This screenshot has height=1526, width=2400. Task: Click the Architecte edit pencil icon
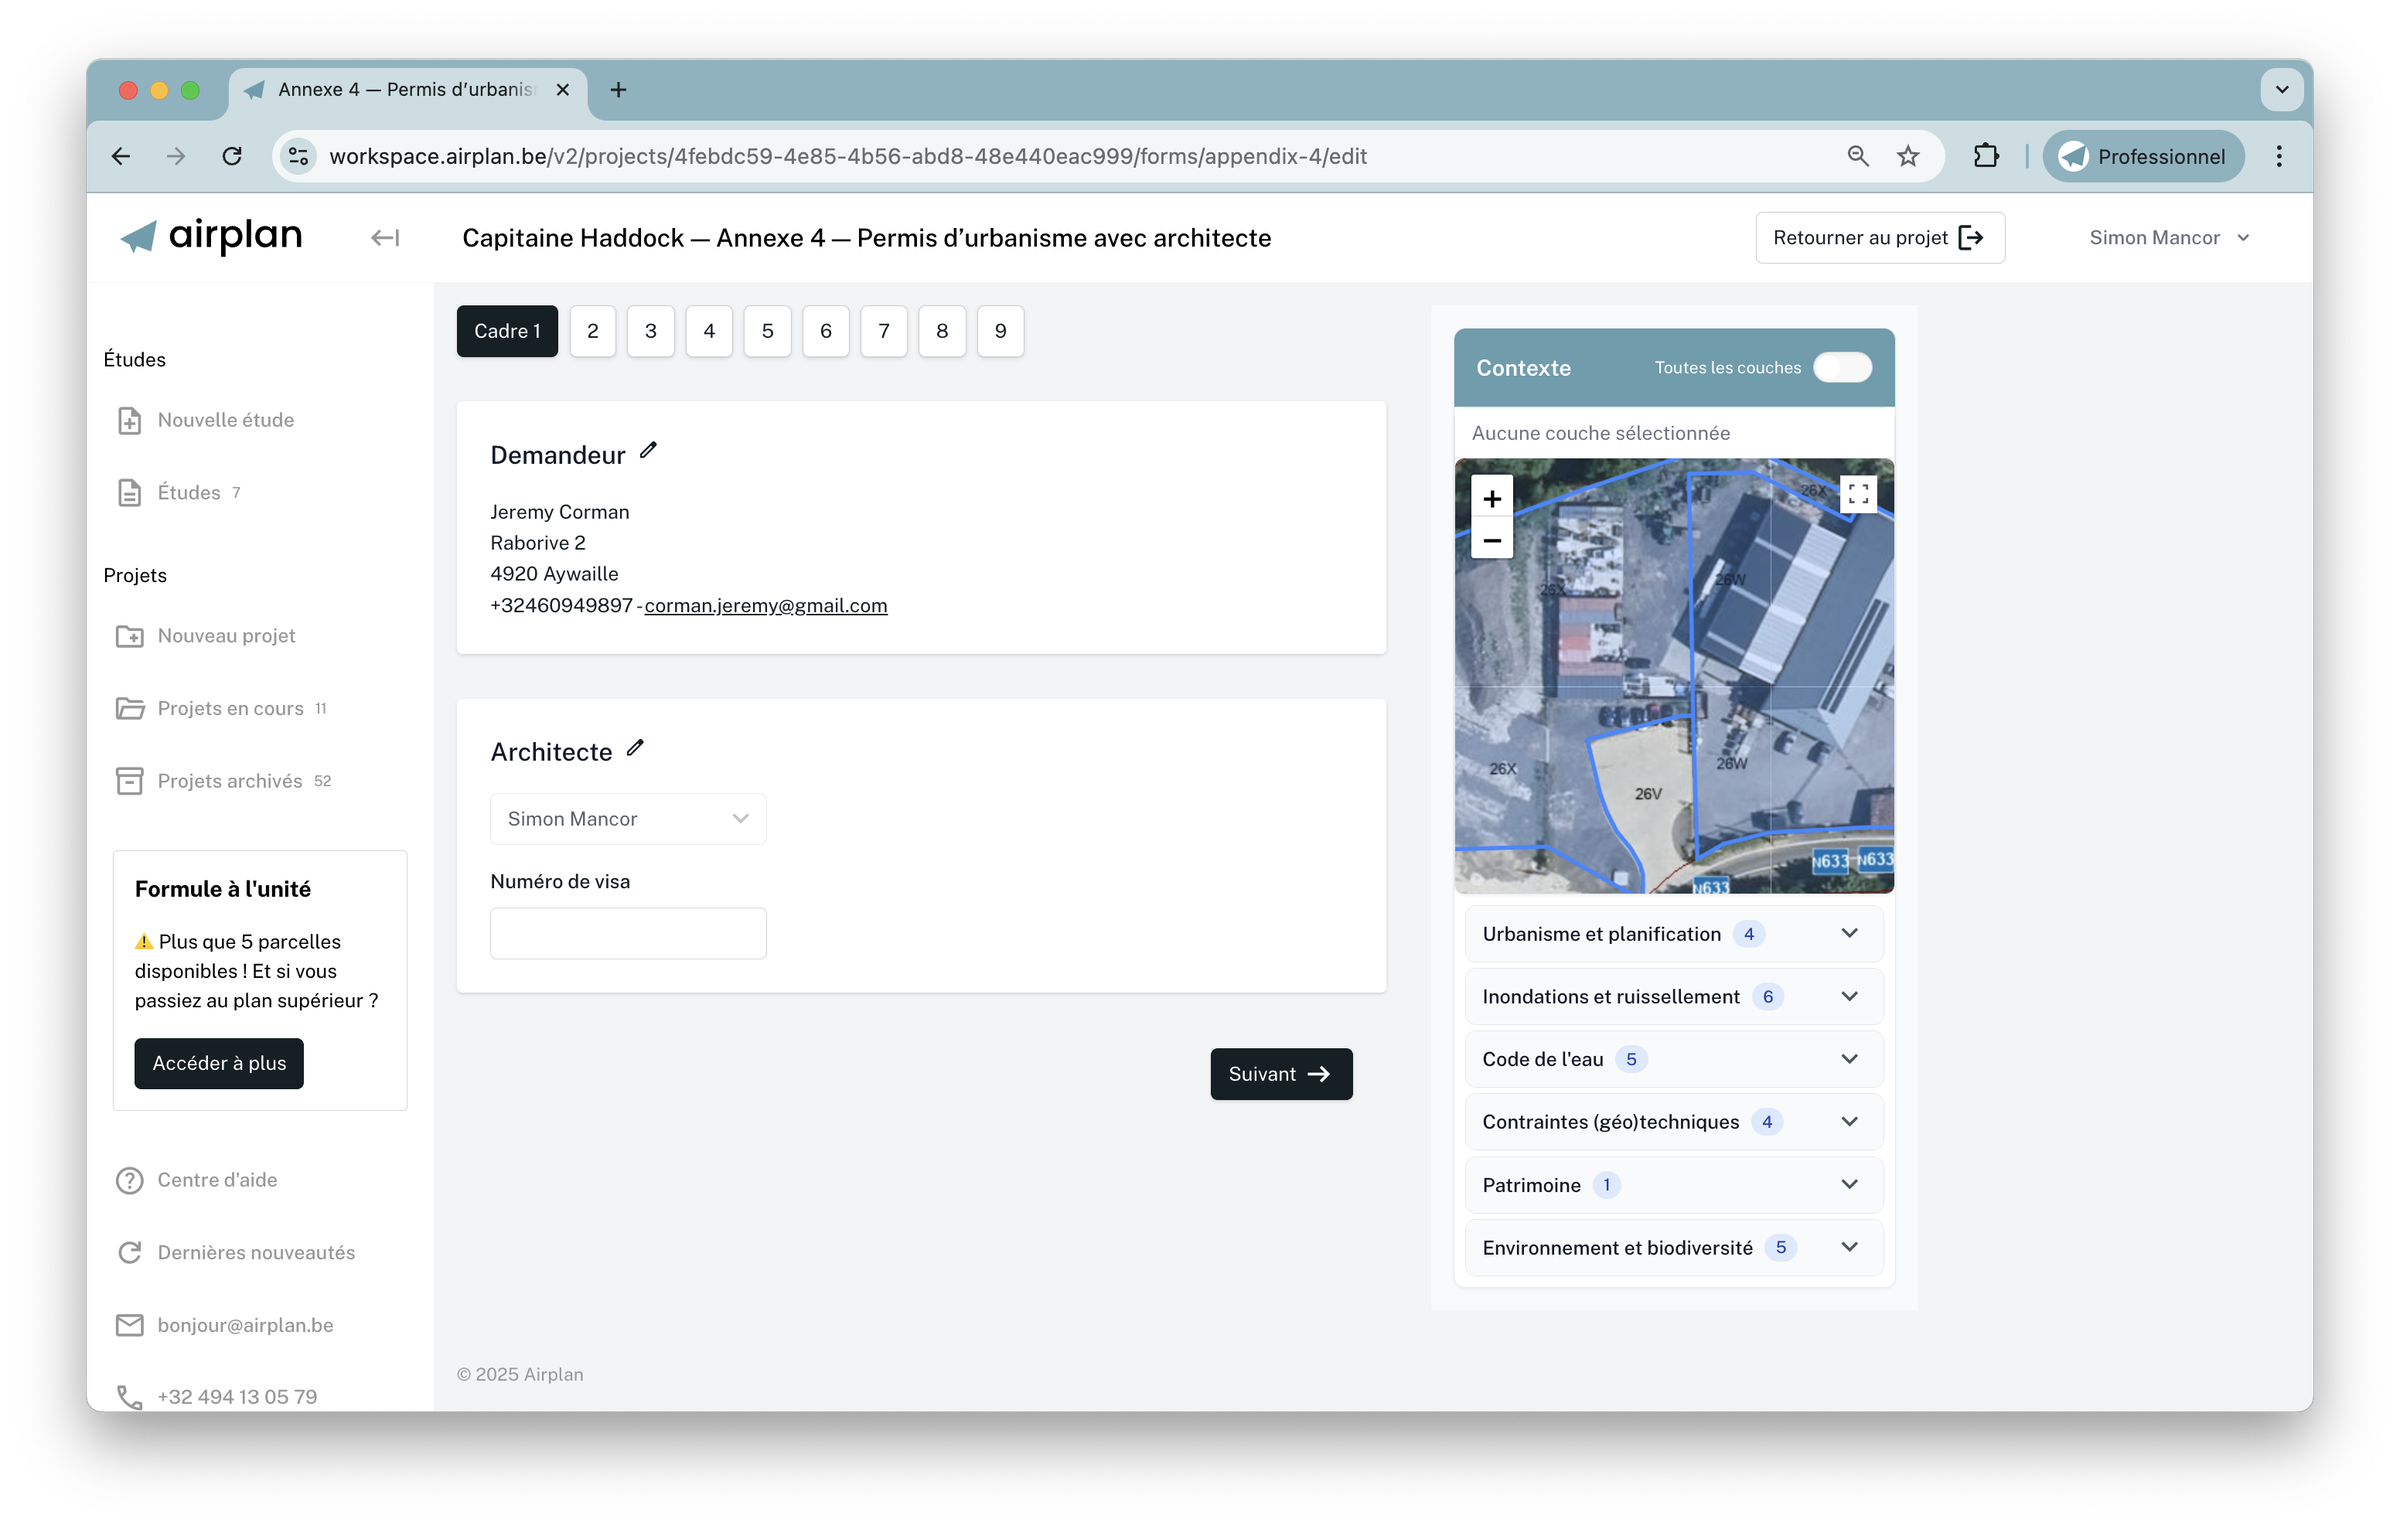635,748
